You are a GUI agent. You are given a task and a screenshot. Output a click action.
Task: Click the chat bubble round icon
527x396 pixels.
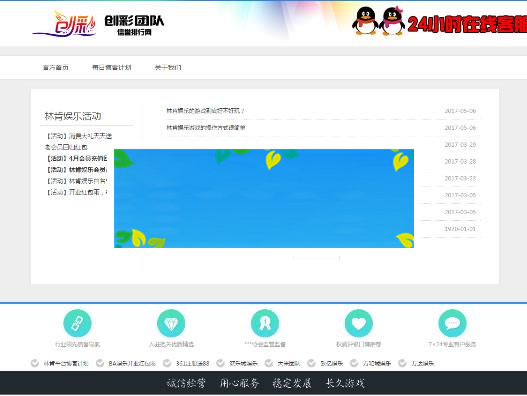coord(452,323)
